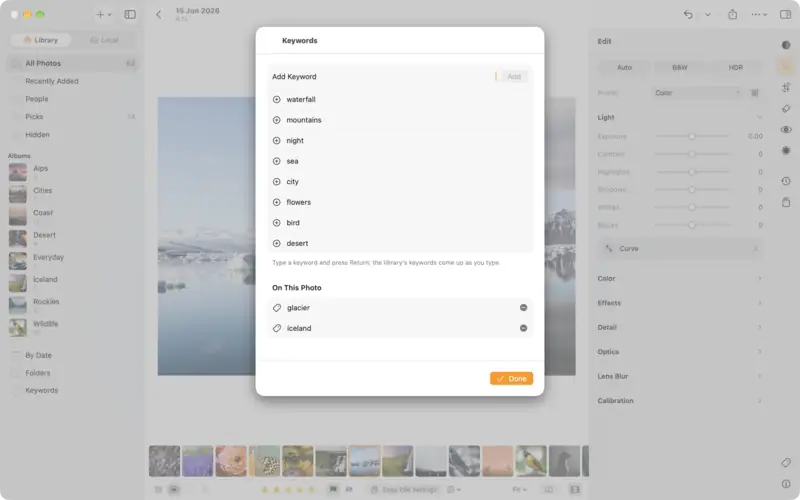This screenshot has width=800, height=500.
Task: Add the city keyword with its plus icon
Action: 277,182
